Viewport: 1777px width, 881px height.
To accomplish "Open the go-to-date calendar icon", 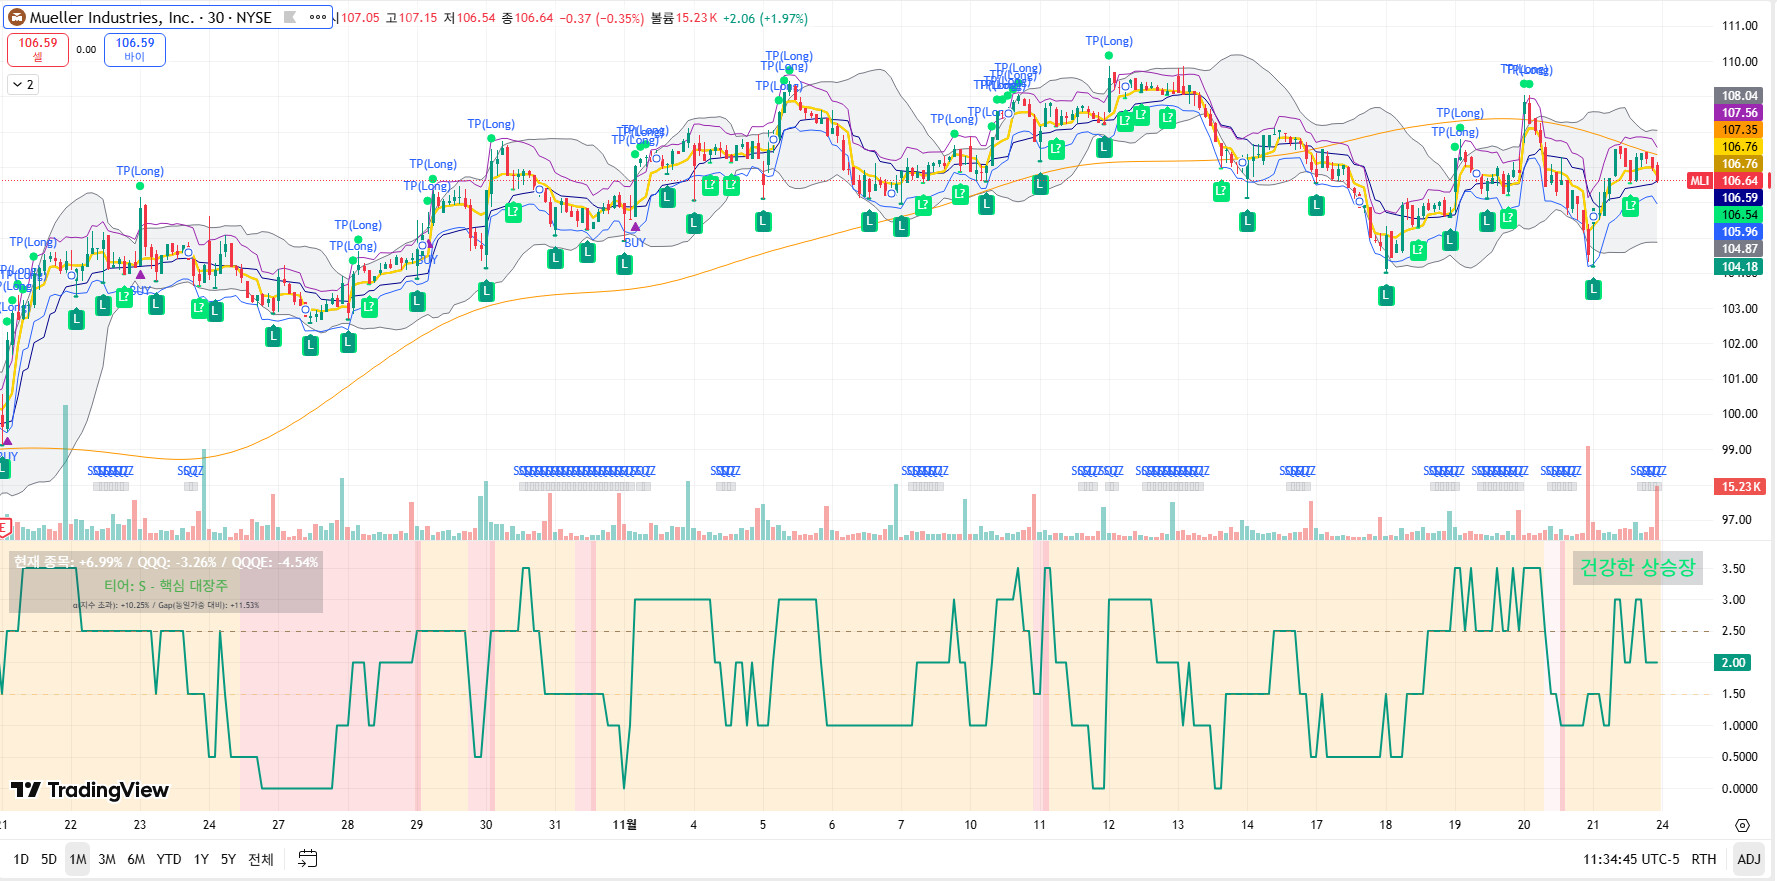I will point(308,859).
